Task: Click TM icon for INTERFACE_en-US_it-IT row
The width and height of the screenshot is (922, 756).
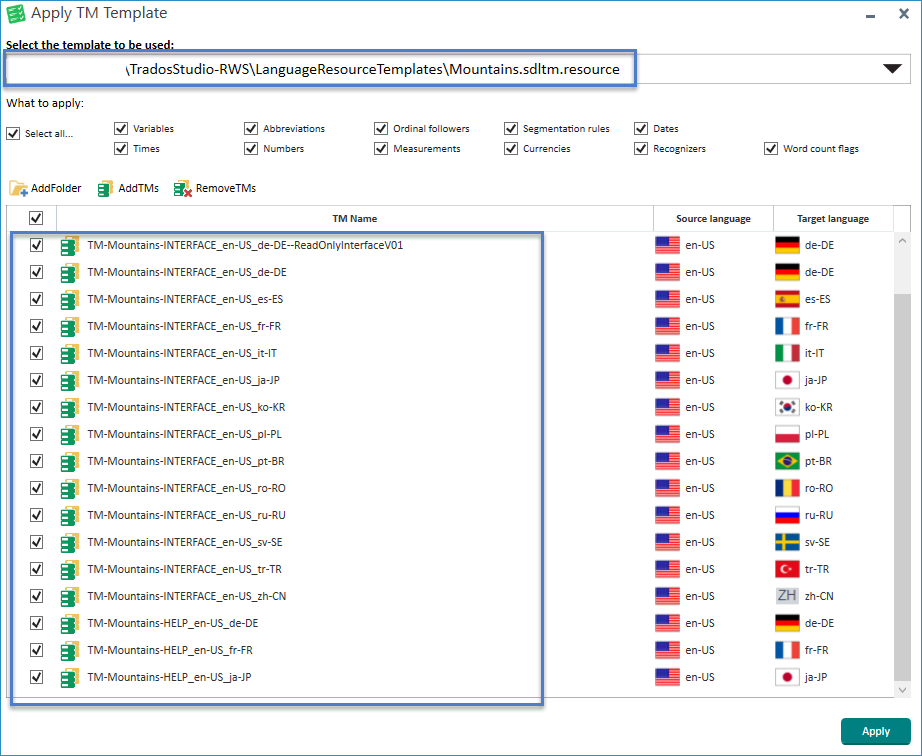Action: coord(70,354)
